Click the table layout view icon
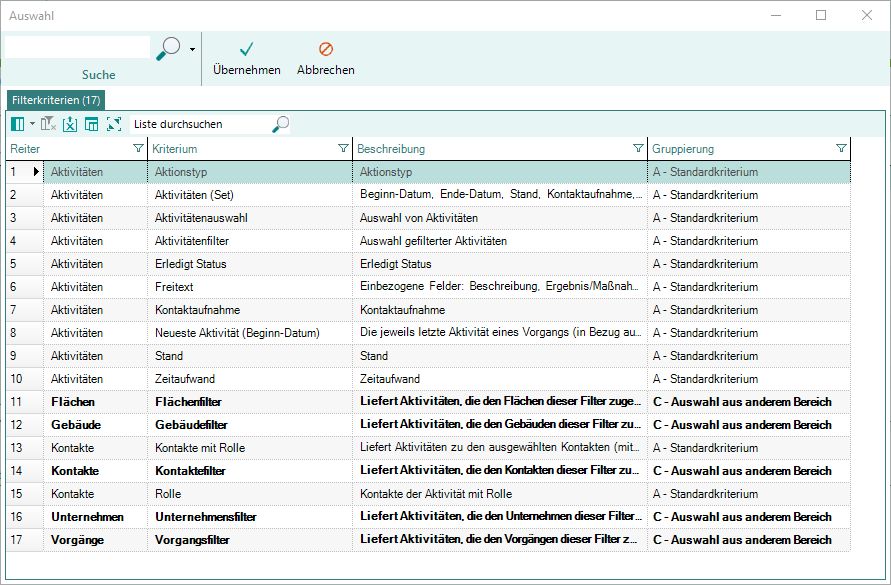The image size is (891, 585). coord(91,124)
